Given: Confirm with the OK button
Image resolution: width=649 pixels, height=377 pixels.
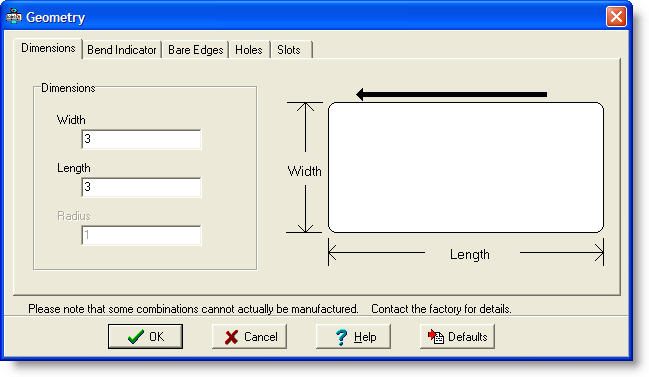Looking at the screenshot, I should pos(145,336).
